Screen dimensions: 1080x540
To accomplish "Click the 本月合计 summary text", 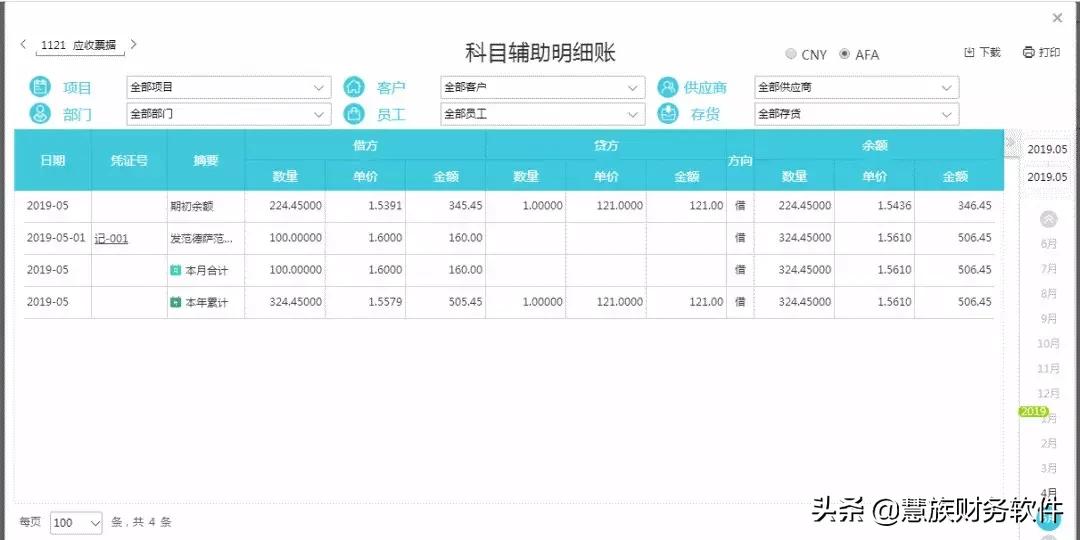I will [x=207, y=271].
